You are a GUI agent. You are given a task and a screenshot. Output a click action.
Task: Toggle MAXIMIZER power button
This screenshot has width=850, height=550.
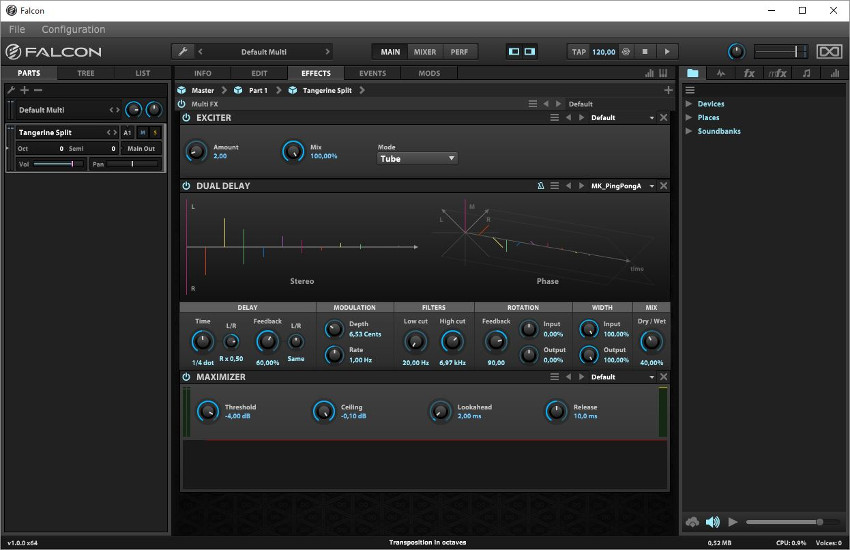186,377
